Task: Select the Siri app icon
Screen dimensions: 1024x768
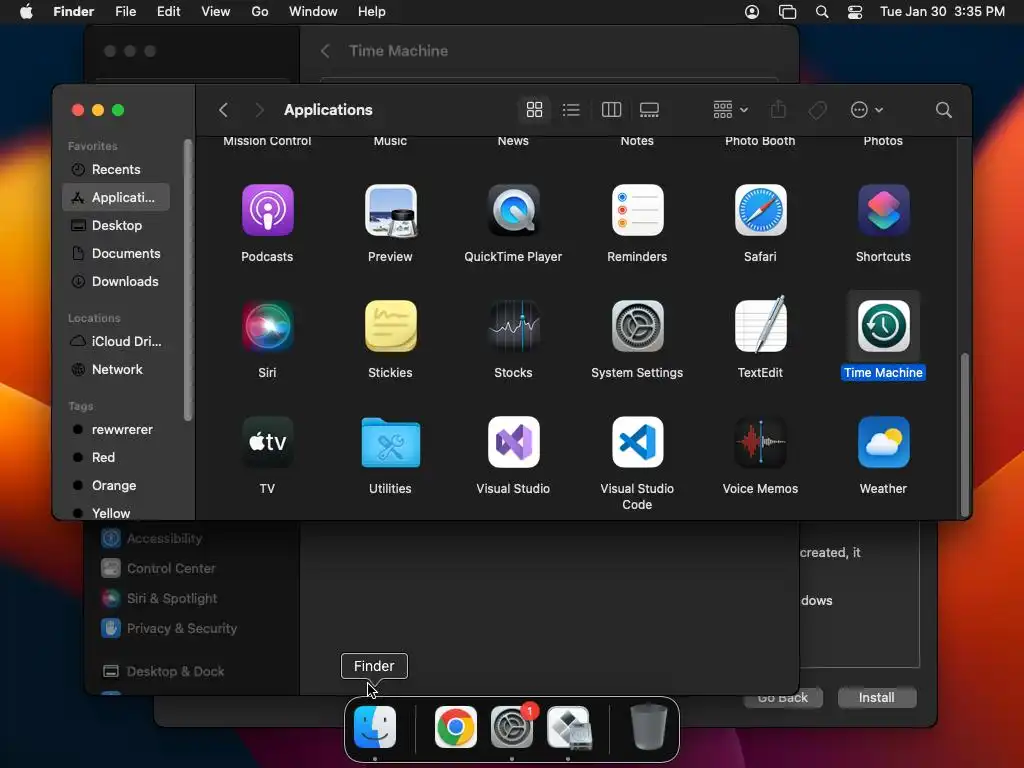Action: (267, 326)
